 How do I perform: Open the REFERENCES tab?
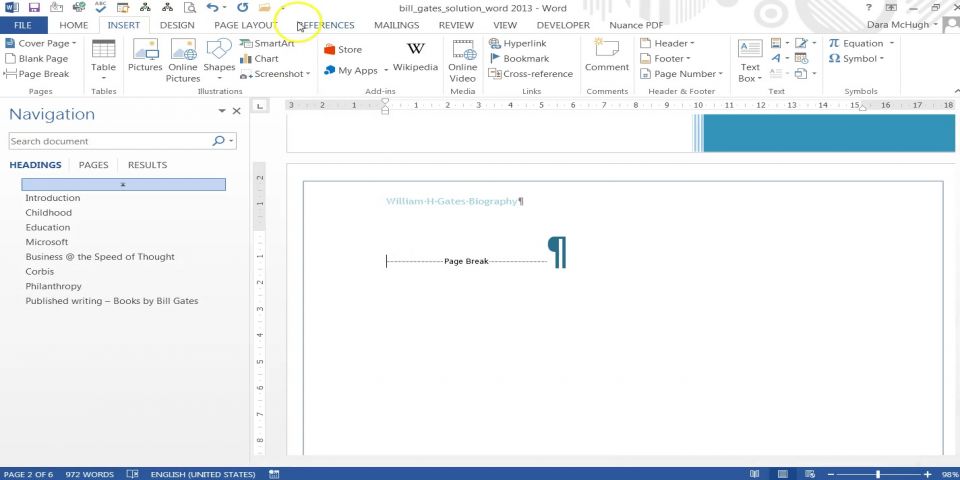pos(326,25)
